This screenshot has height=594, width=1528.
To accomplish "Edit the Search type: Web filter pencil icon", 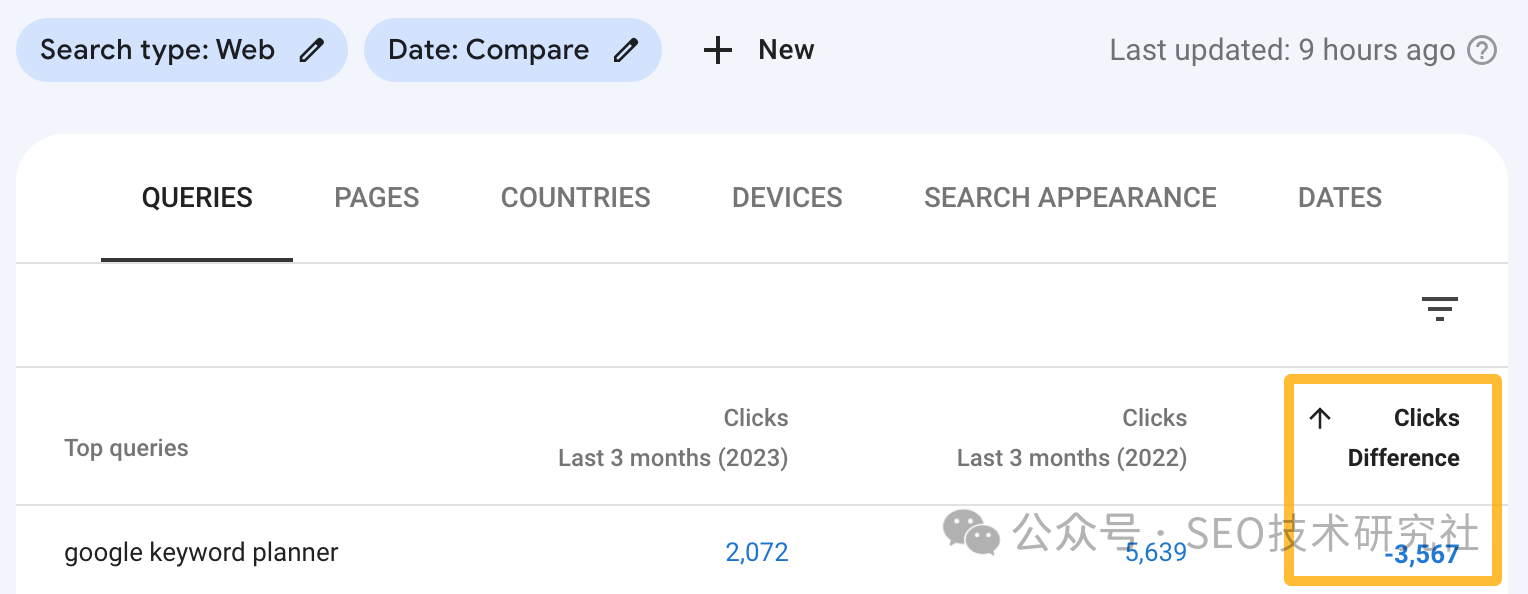I will 312,50.
